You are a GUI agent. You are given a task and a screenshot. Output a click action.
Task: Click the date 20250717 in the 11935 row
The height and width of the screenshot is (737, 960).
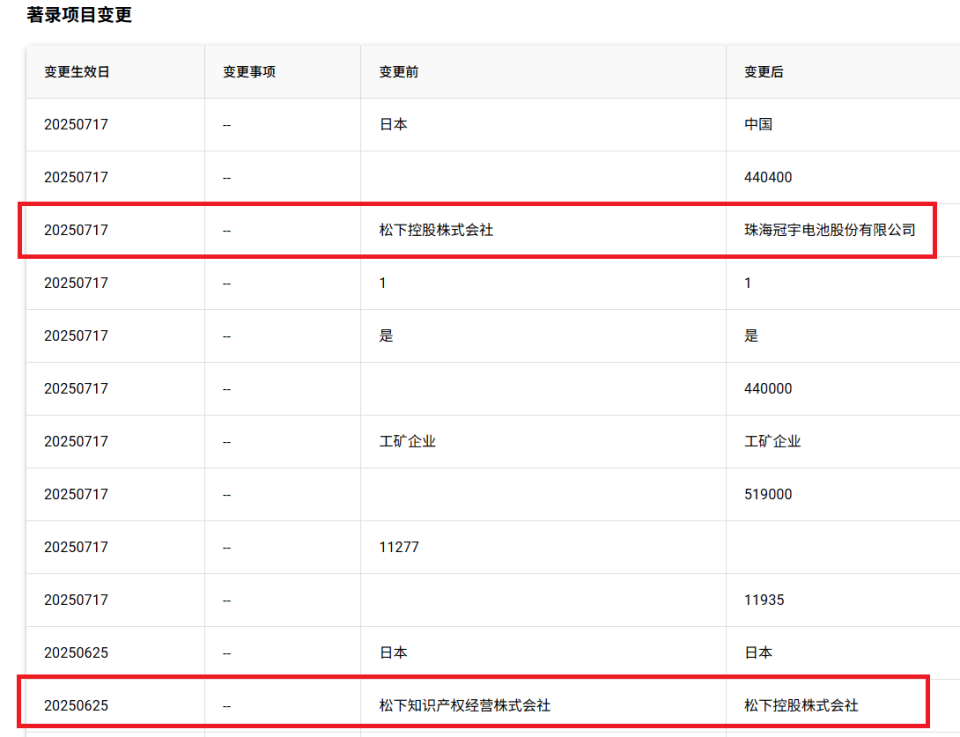coord(76,600)
